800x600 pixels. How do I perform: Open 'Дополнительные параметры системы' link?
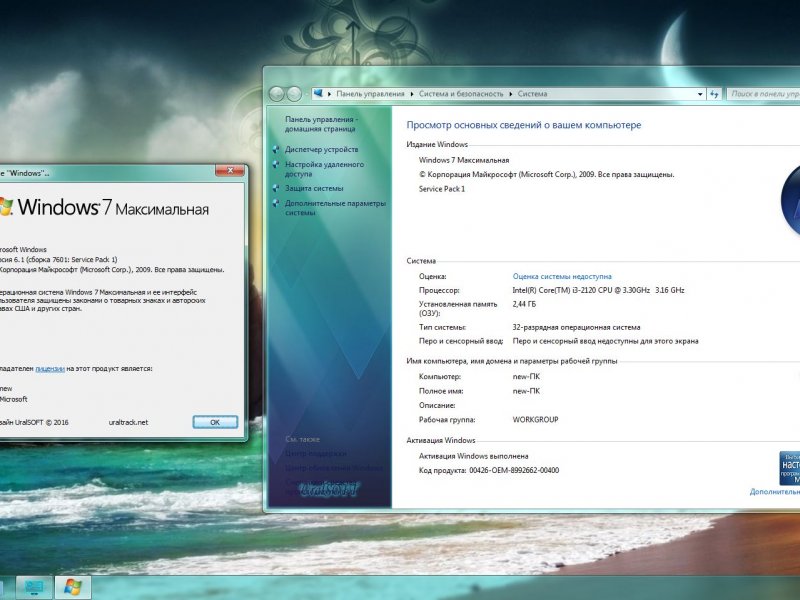[335, 208]
